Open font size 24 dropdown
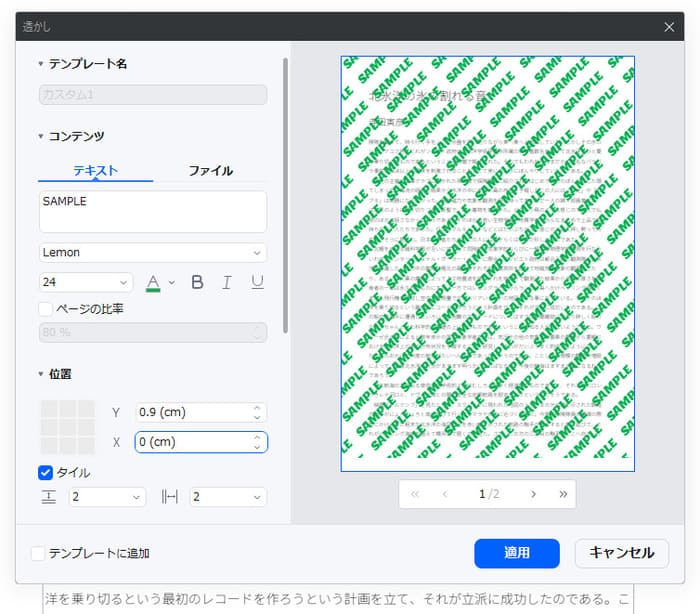The height and width of the screenshot is (614, 700). coord(86,283)
